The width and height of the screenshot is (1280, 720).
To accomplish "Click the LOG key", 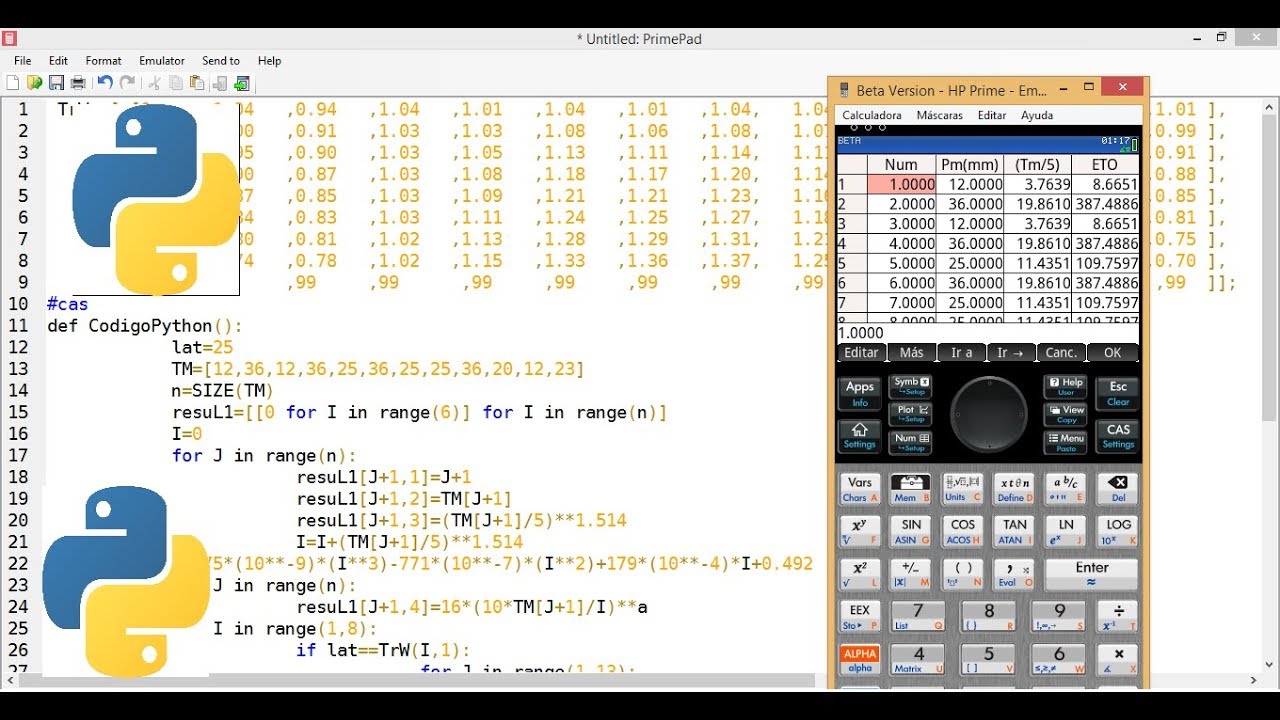I will 1118,531.
